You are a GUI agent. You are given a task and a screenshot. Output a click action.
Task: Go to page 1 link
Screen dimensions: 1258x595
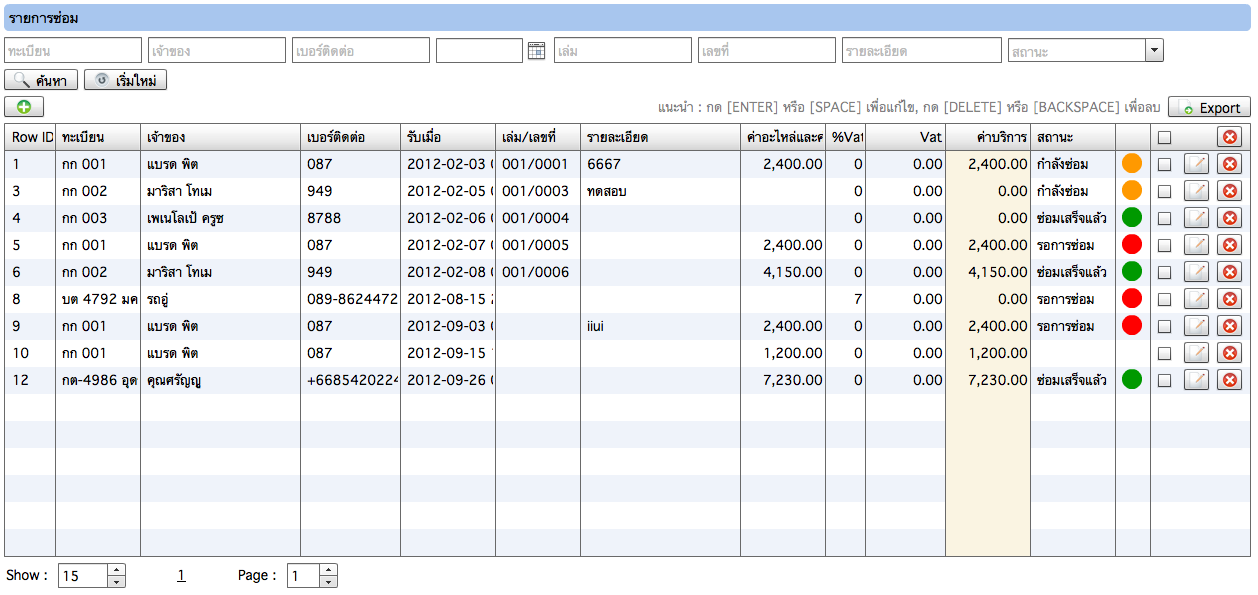tap(181, 575)
